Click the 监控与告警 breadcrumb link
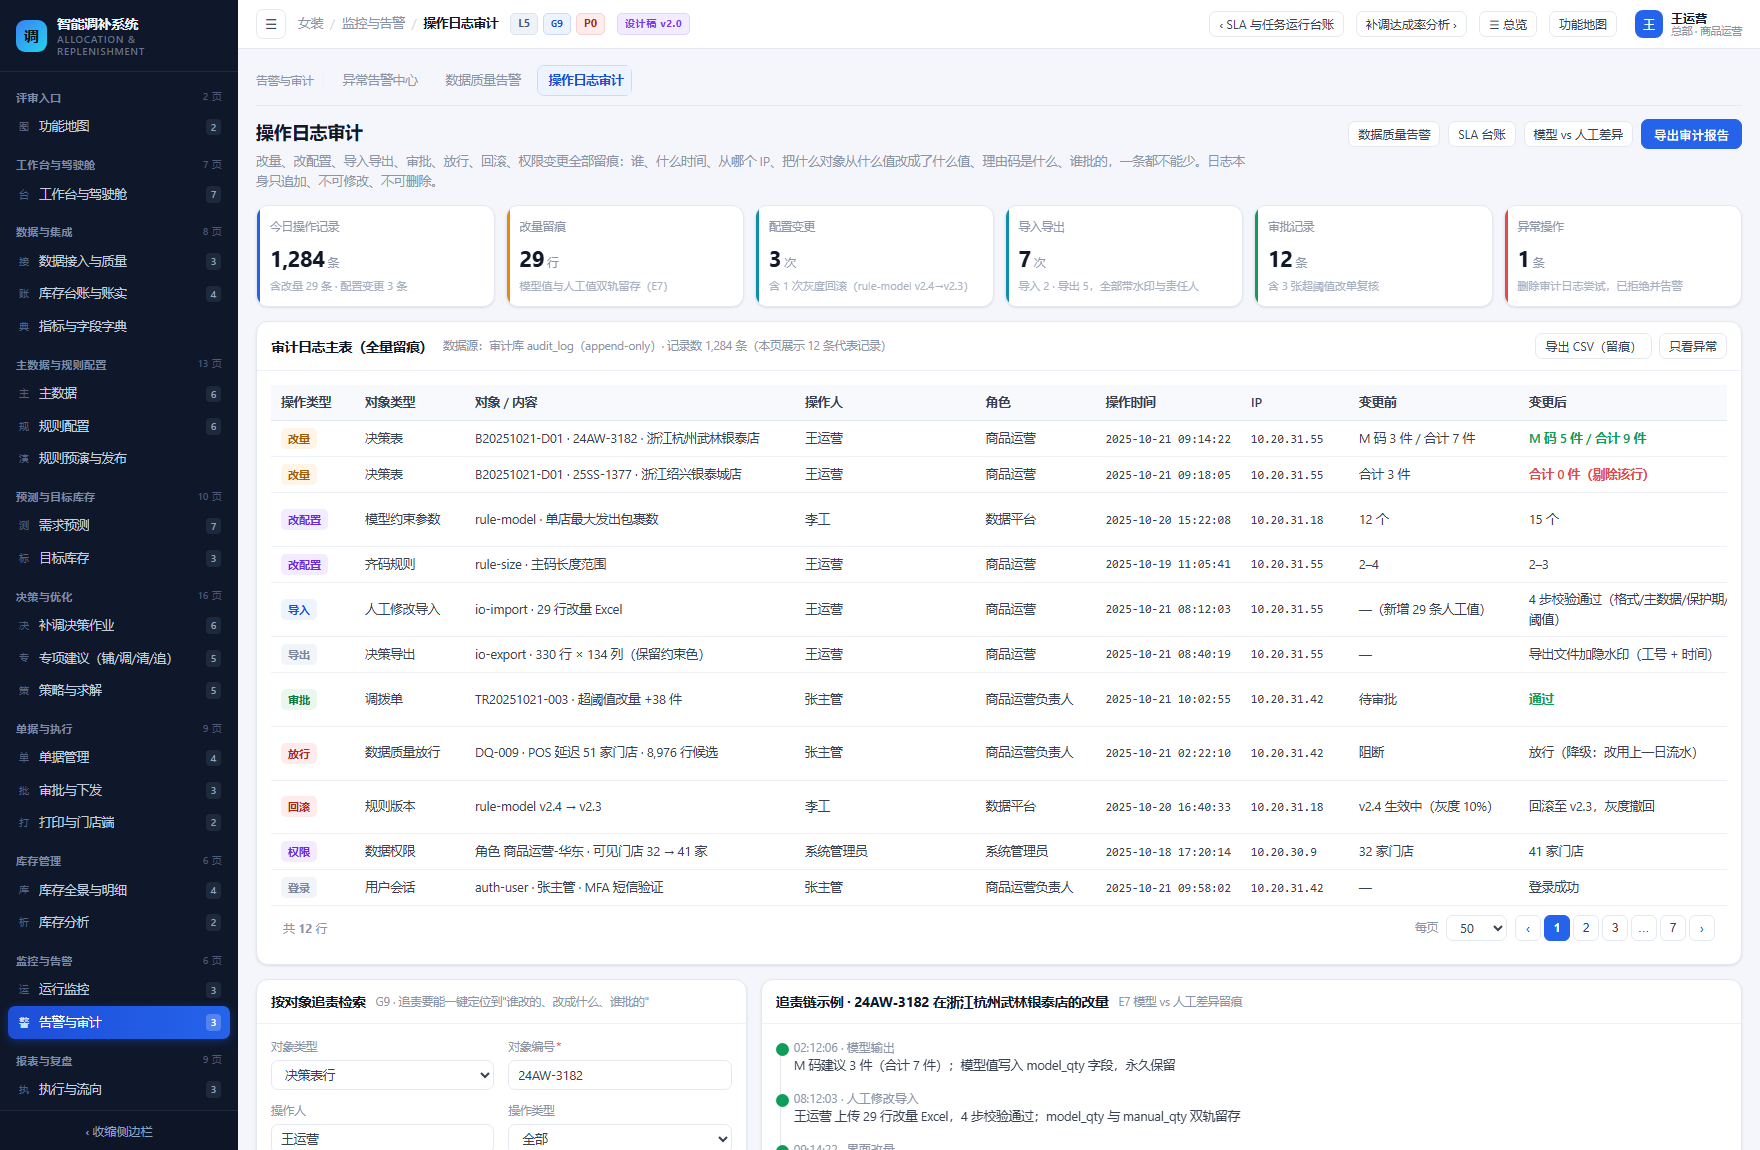 point(374,23)
